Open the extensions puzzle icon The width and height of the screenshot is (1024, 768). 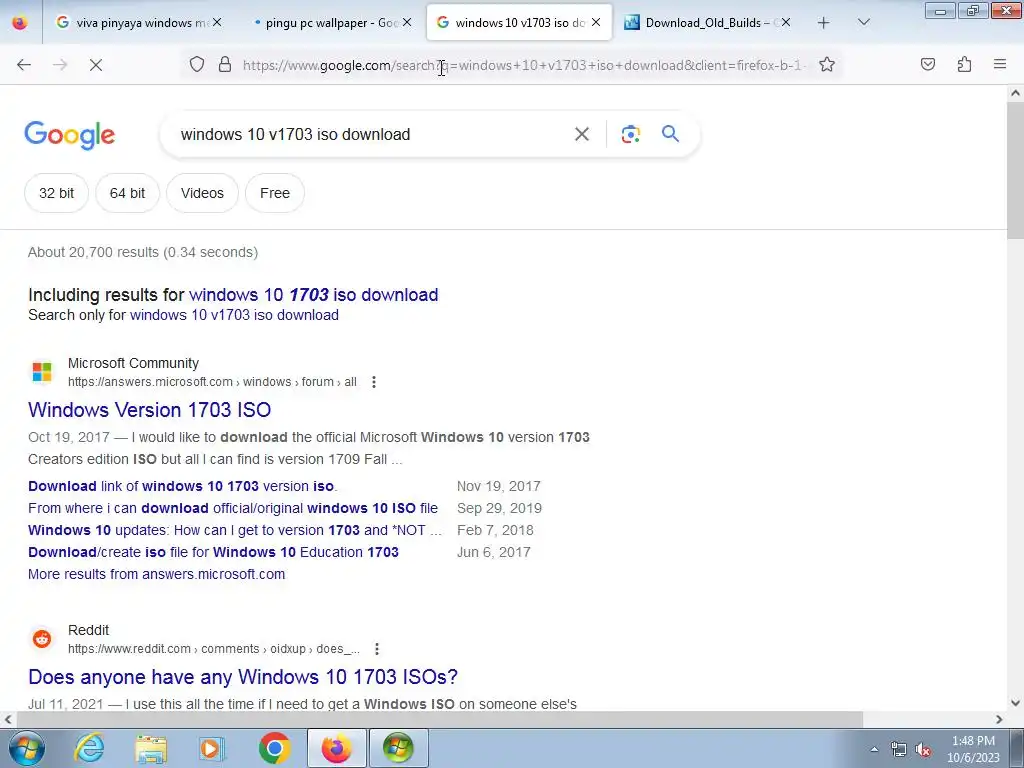[x=964, y=65]
